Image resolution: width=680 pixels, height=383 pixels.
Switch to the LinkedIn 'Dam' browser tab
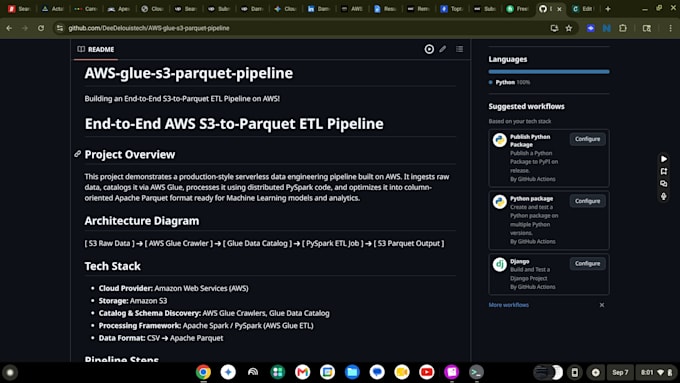coord(318,9)
